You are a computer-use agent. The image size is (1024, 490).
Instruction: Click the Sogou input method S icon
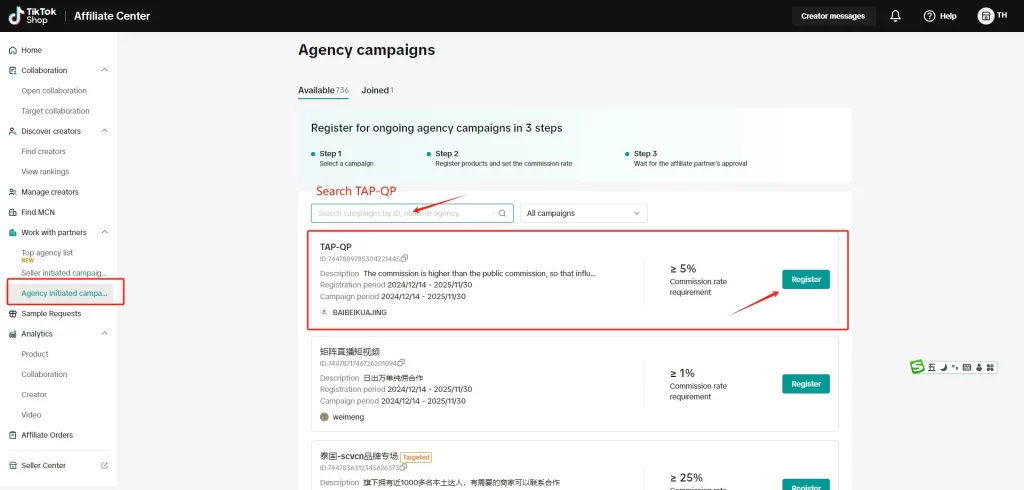[918, 367]
